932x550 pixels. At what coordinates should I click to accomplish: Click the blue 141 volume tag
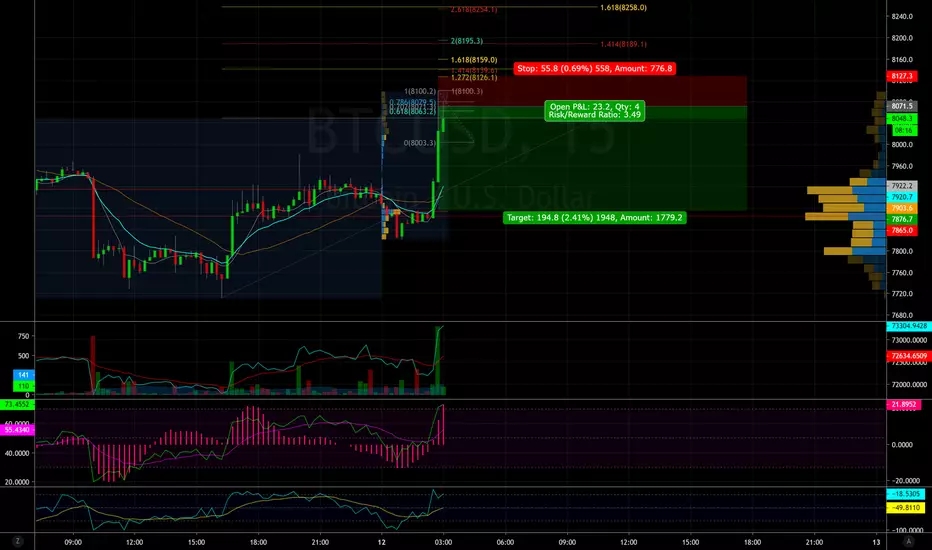click(x=24, y=375)
